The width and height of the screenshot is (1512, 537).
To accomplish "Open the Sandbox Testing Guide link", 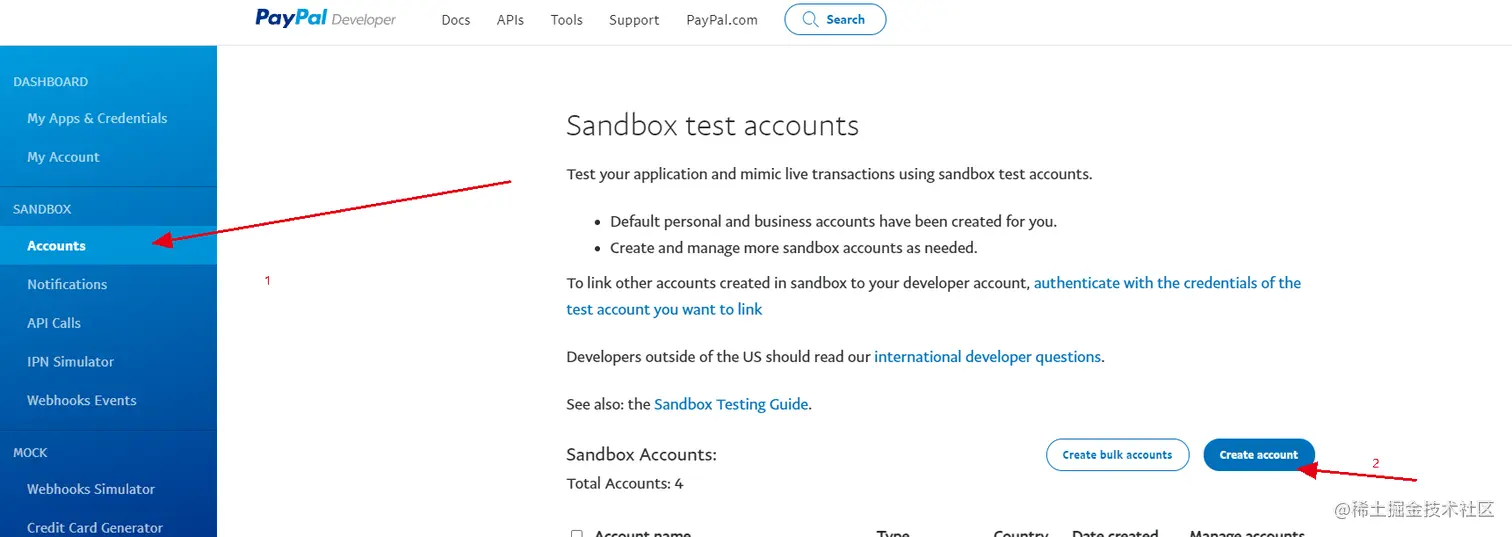I will click(x=731, y=405).
